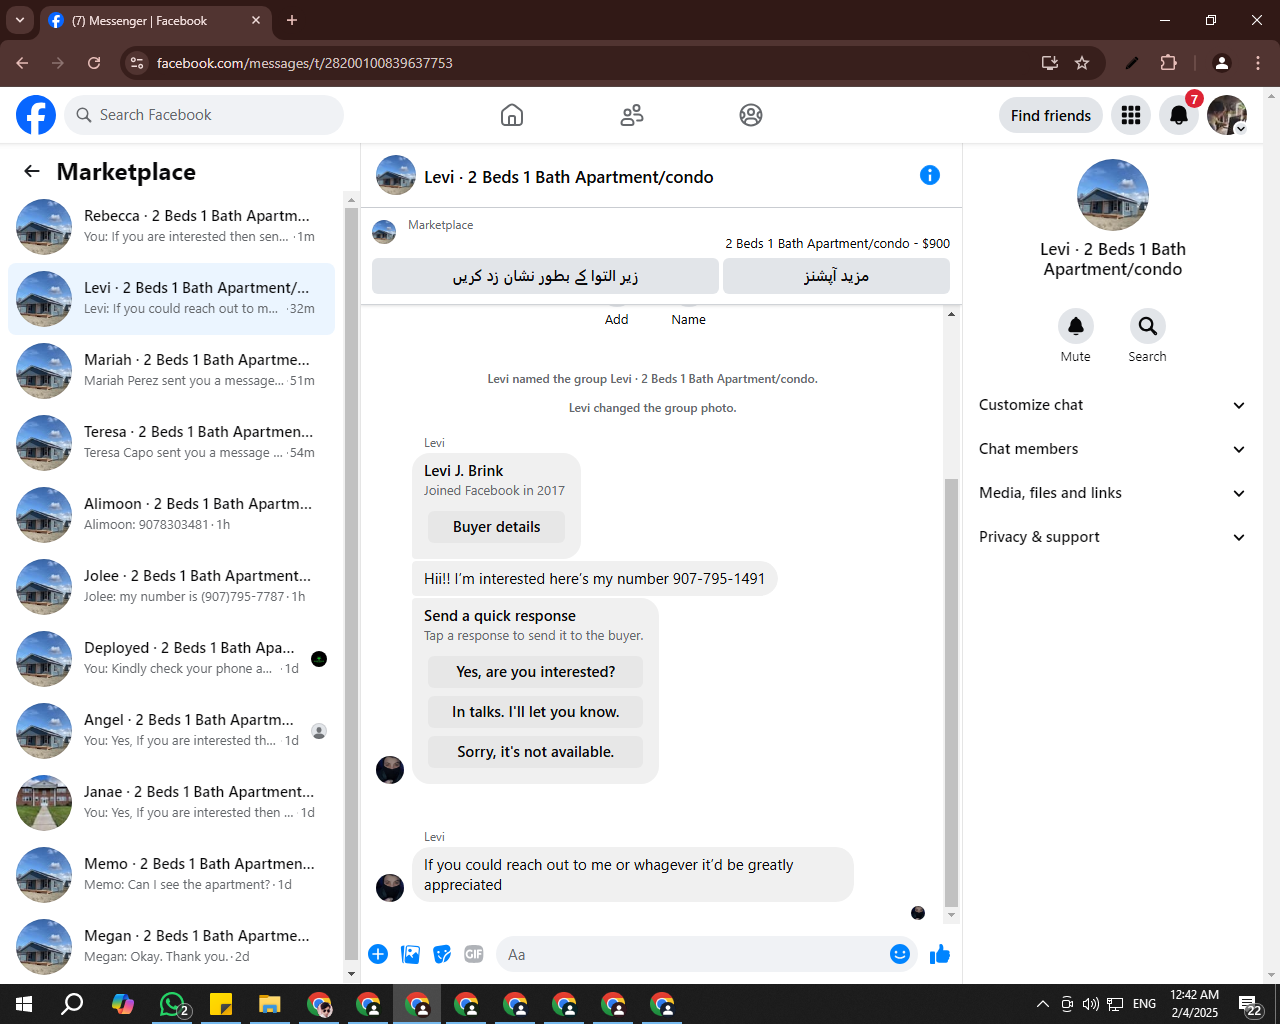Mute the Levi conversation
1280x1024 pixels.
coord(1076,326)
